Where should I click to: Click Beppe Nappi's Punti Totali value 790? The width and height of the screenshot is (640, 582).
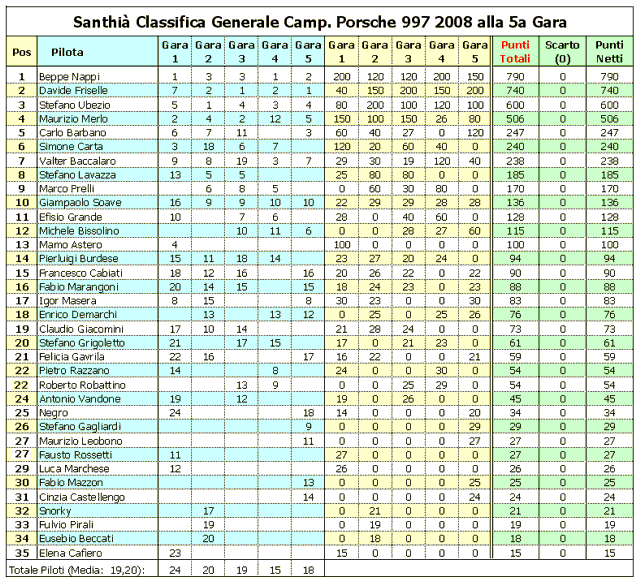(515, 77)
